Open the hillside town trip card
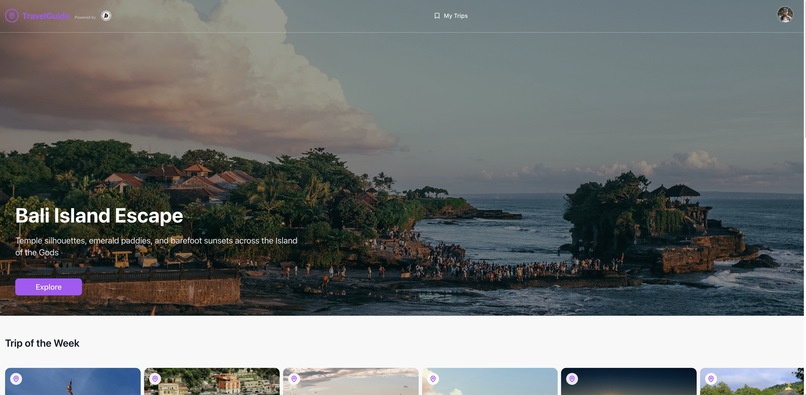Screen dimensions: 806x395 212,382
